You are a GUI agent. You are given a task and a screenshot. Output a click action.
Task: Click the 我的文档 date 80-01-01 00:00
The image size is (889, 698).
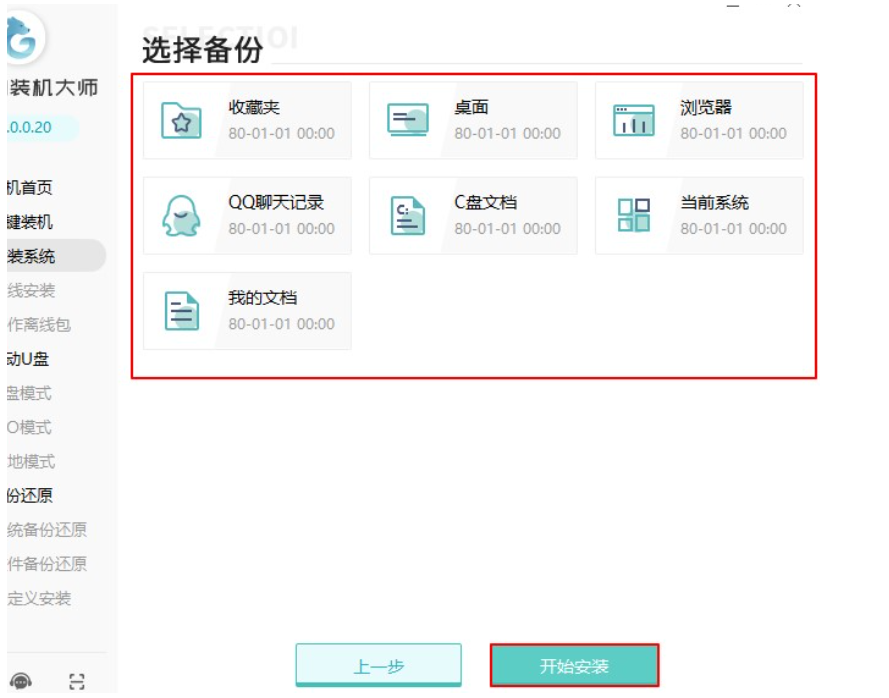(281, 324)
